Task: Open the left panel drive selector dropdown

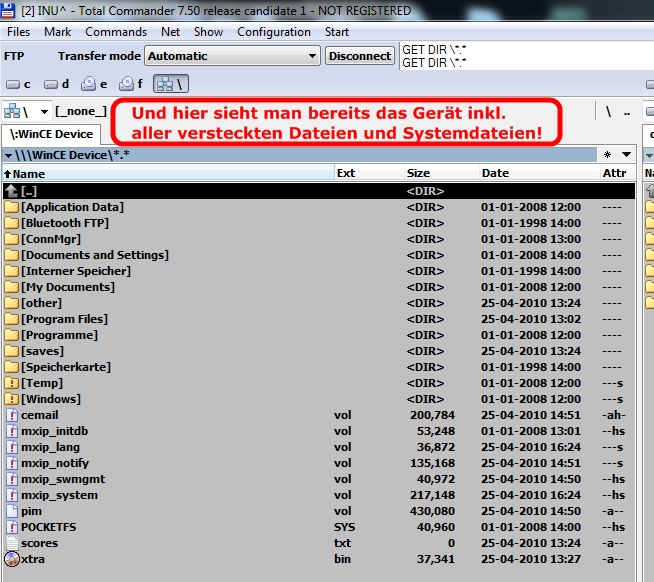Action: (x=27, y=112)
